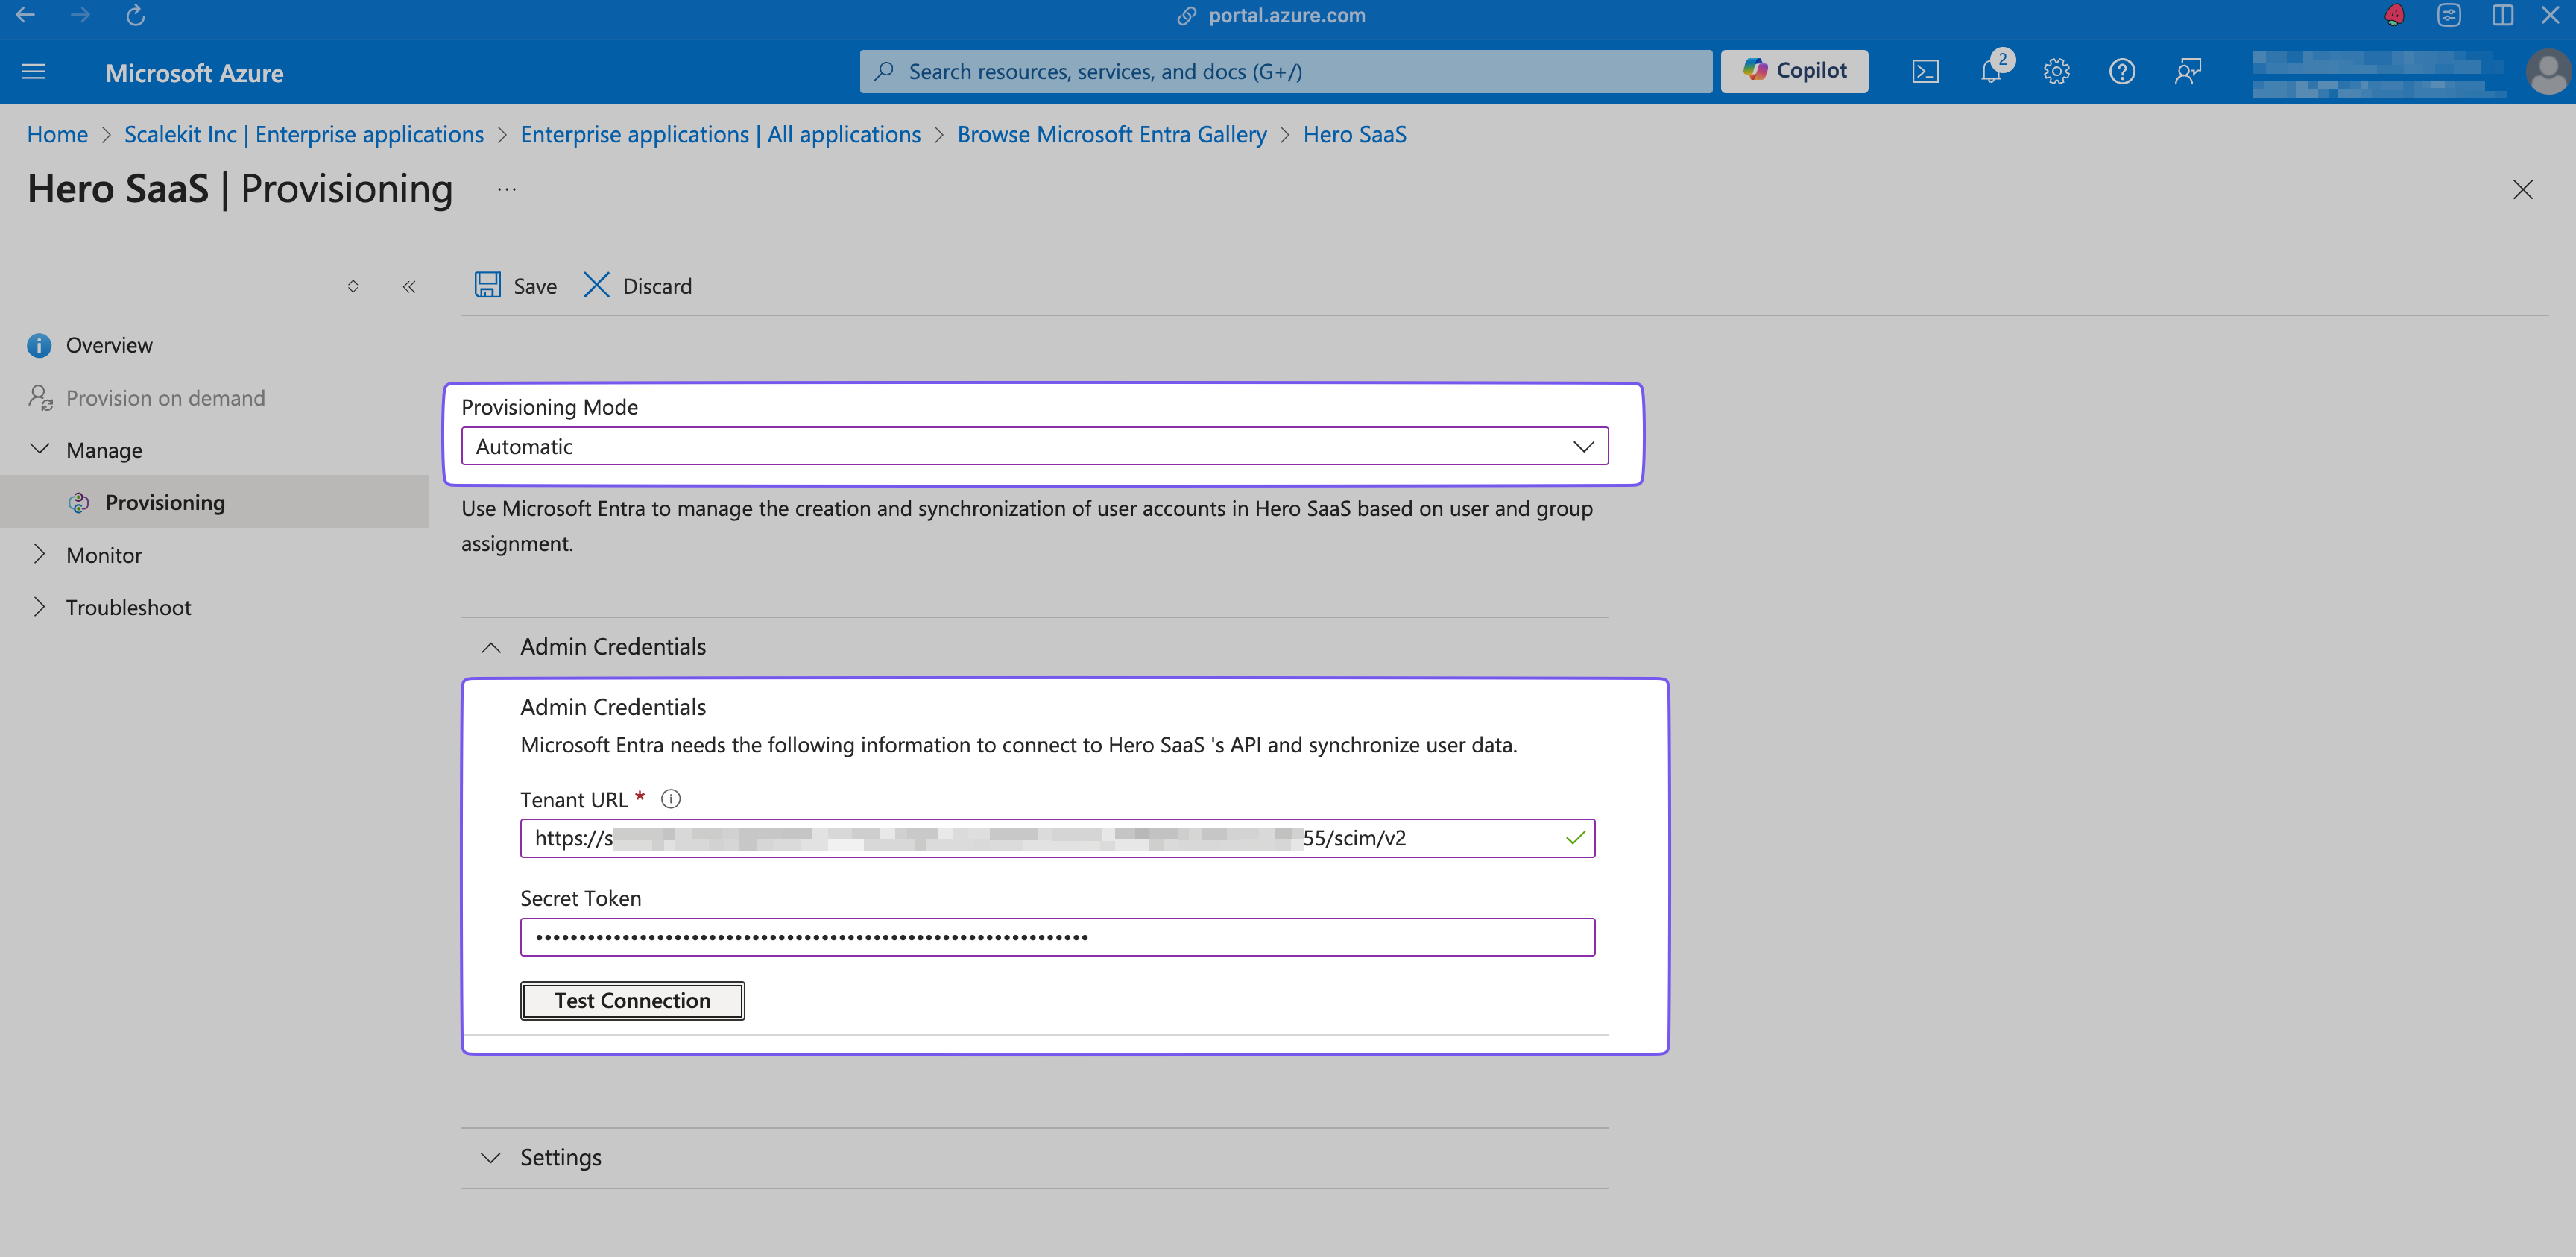This screenshot has height=1257, width=2576.
Task: Click the Provisioning menu item
Action: click(164, 500)
